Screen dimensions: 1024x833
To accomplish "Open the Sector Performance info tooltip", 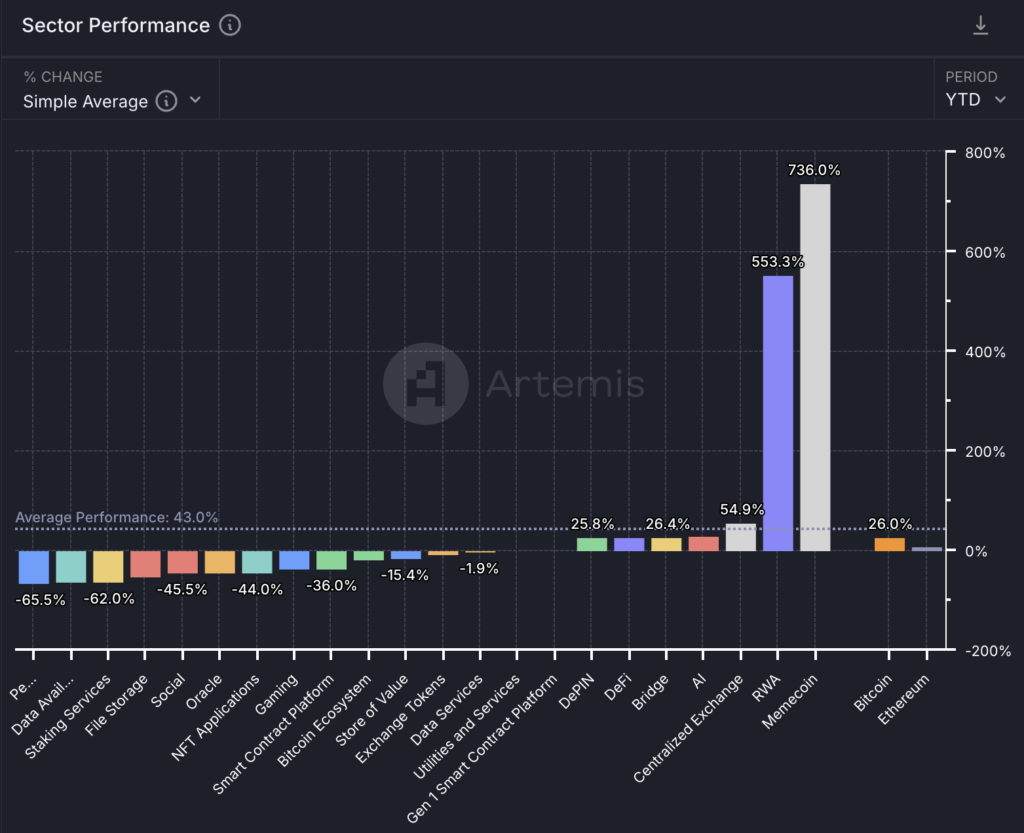I will tap(229, 26).
